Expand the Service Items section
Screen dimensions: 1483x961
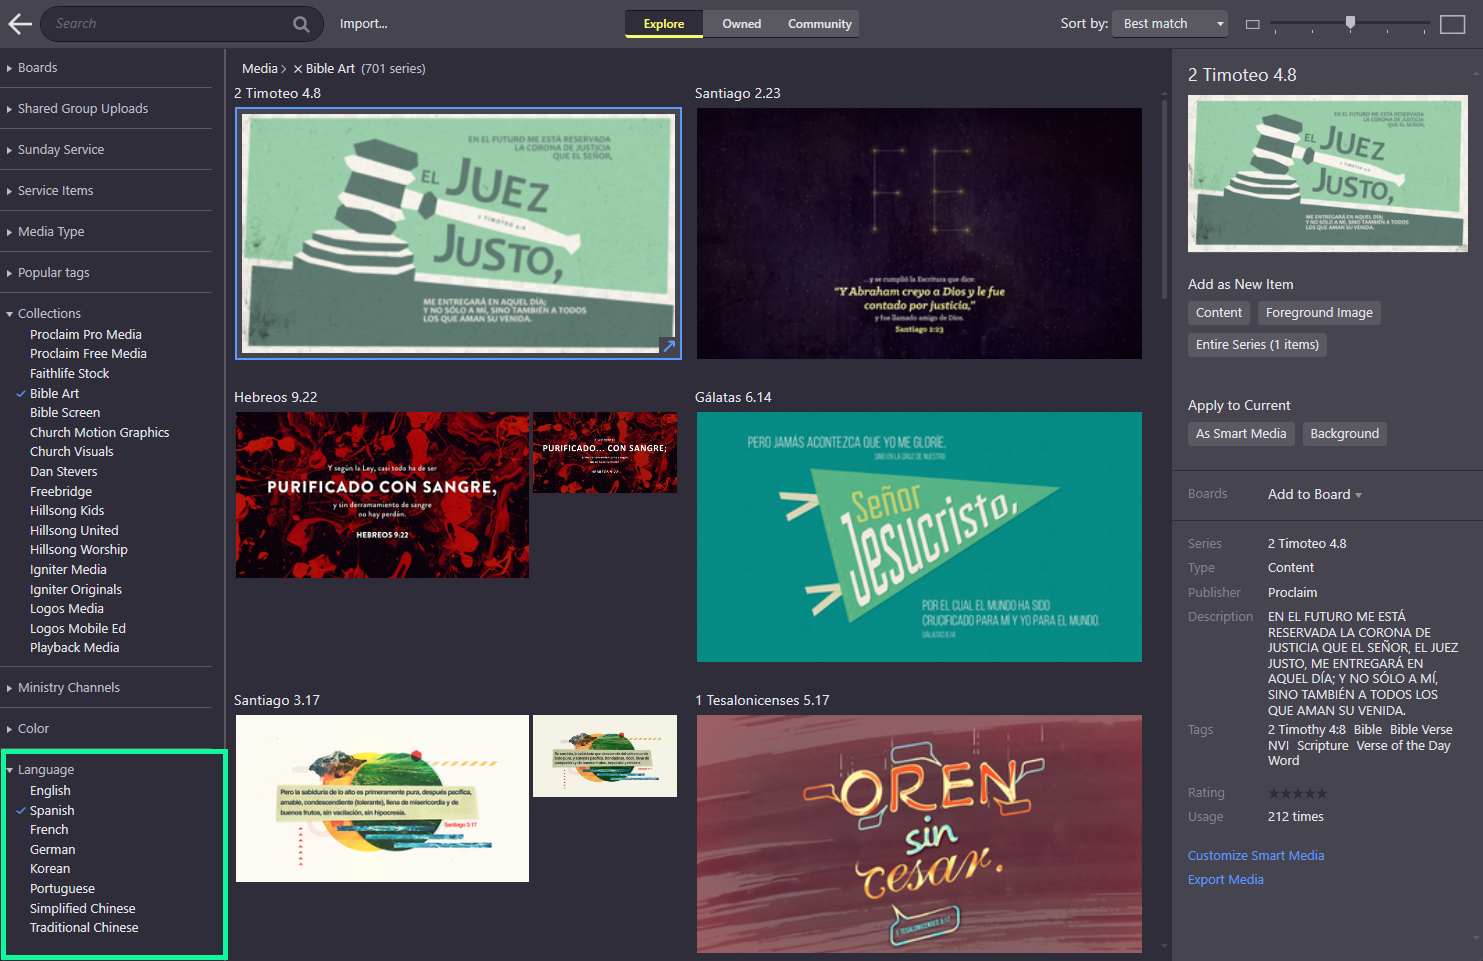click(55, 191)
